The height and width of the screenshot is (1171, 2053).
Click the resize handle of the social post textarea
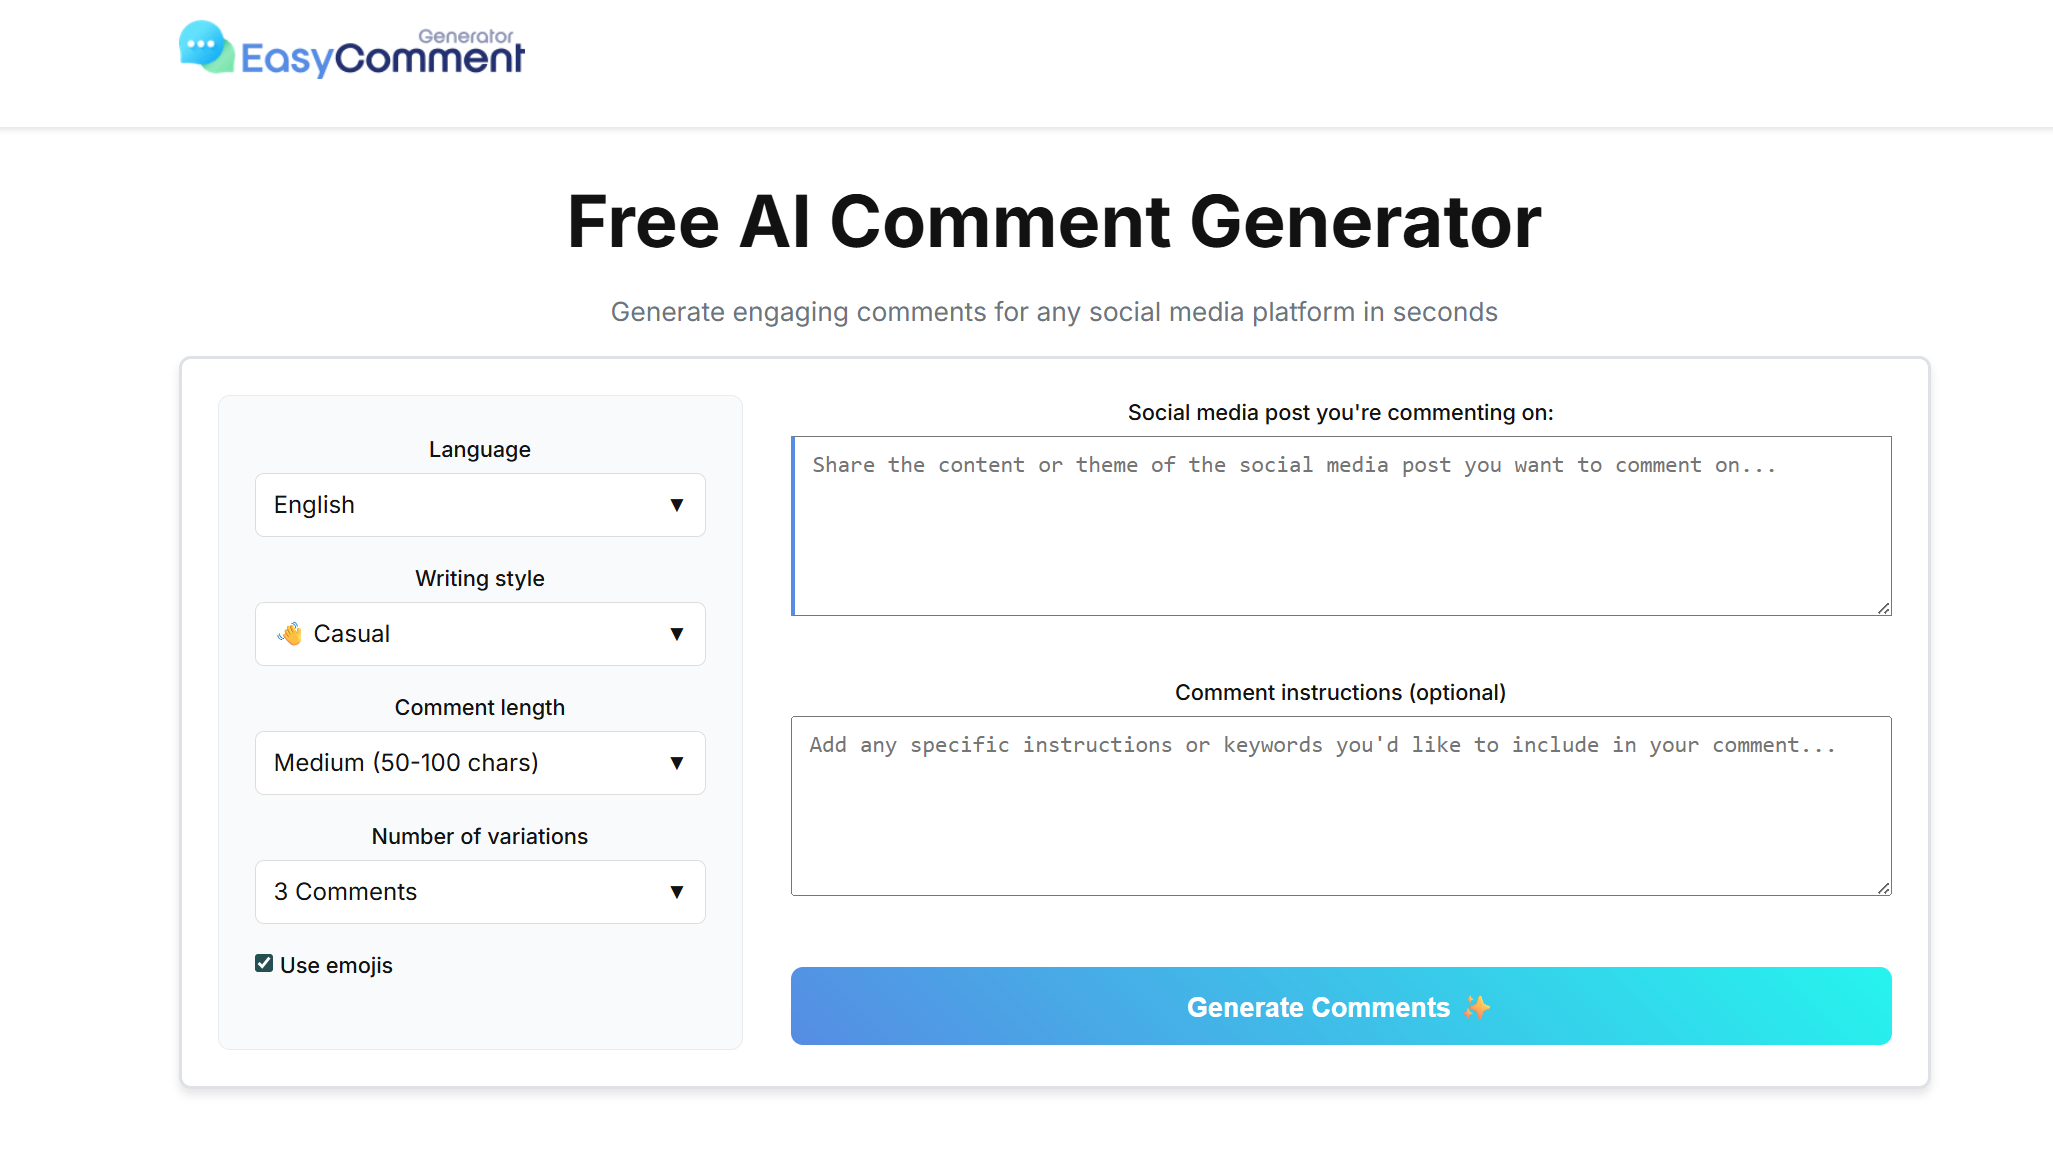click(1883, 608)
